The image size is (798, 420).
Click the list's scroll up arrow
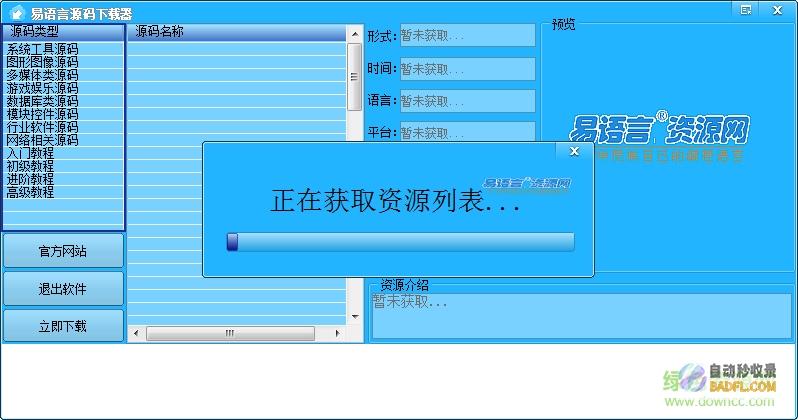(355, 34)
